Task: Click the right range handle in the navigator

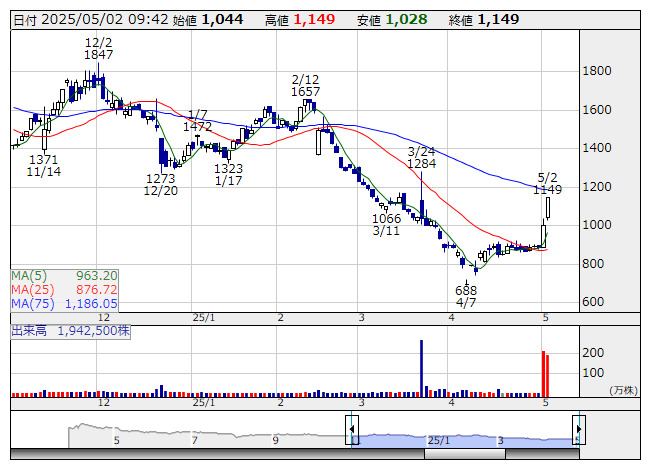Action: point(577,429)
